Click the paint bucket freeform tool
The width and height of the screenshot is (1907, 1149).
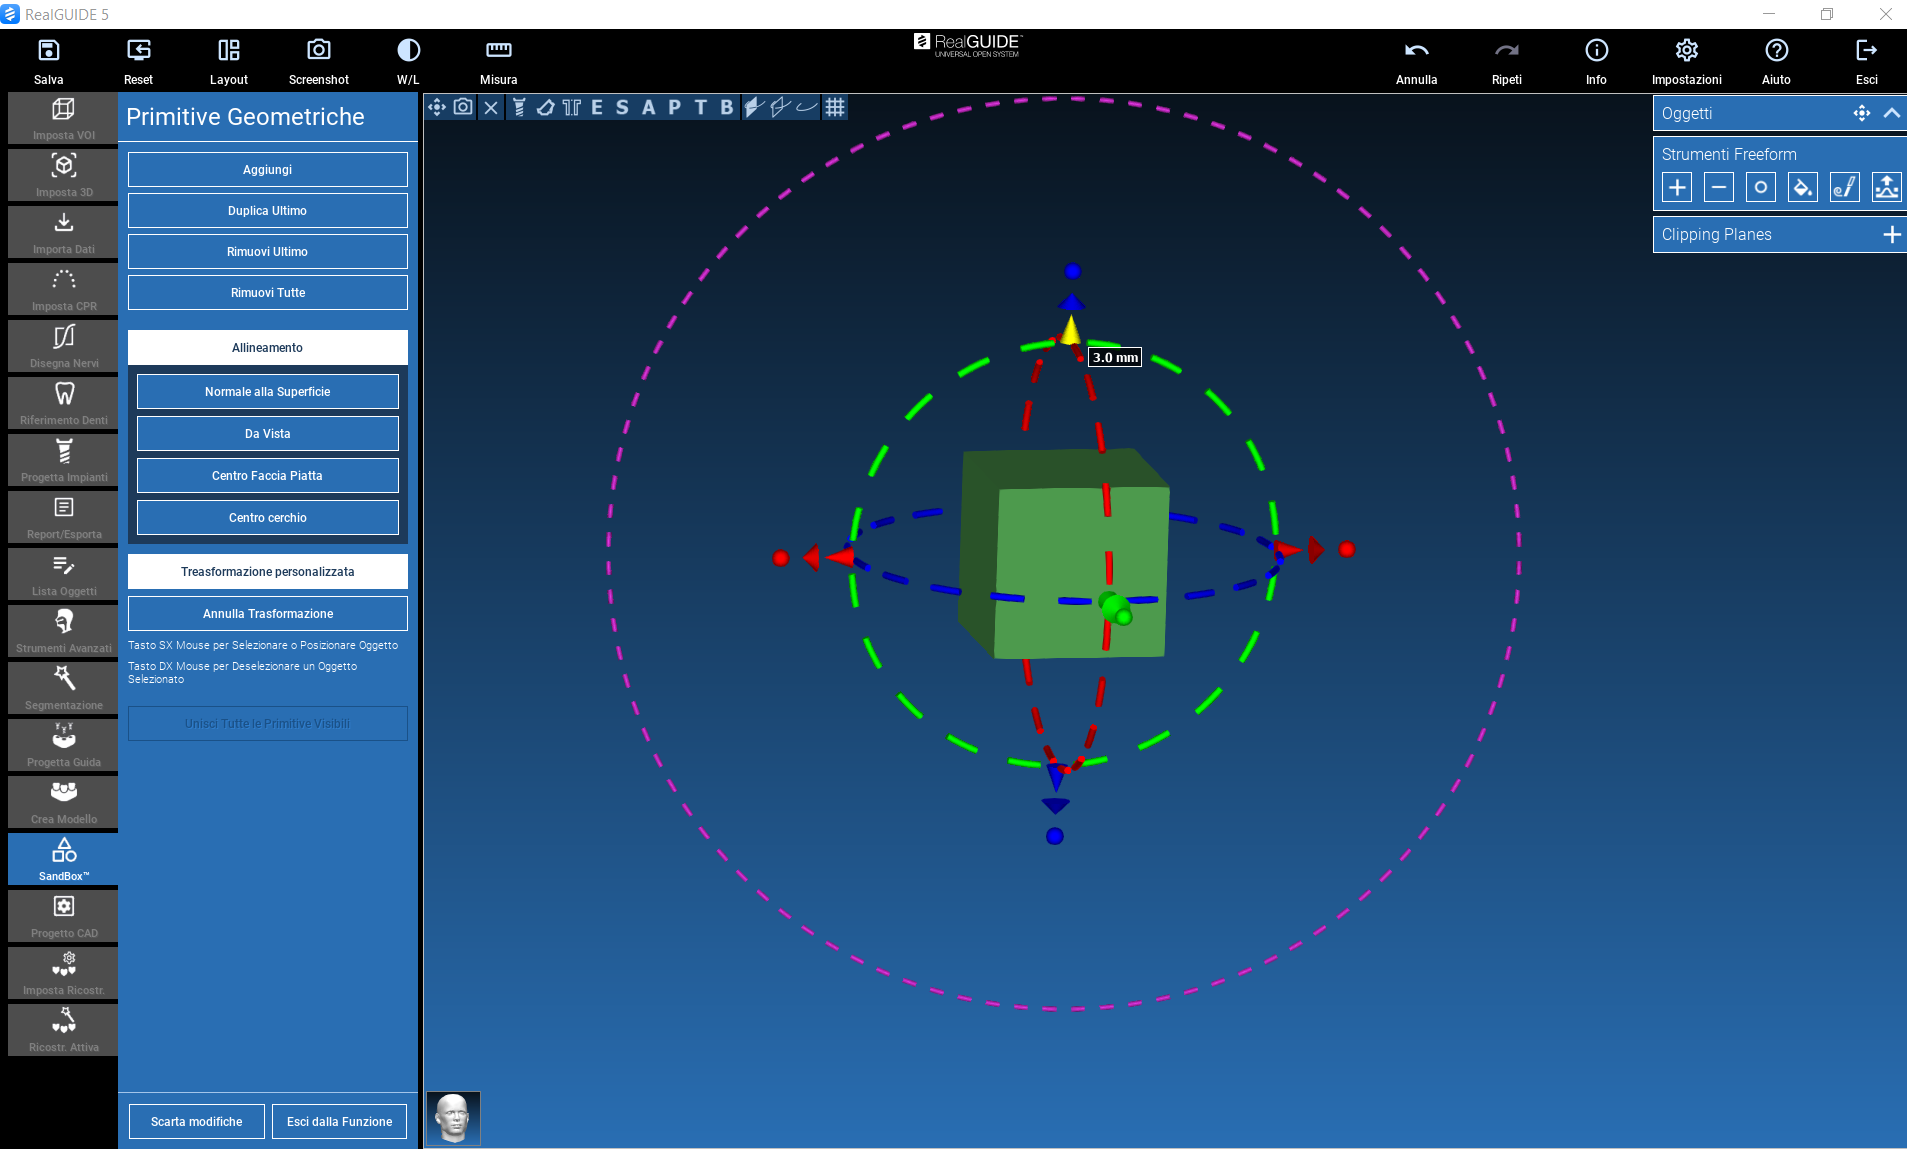coord(1802,187)
